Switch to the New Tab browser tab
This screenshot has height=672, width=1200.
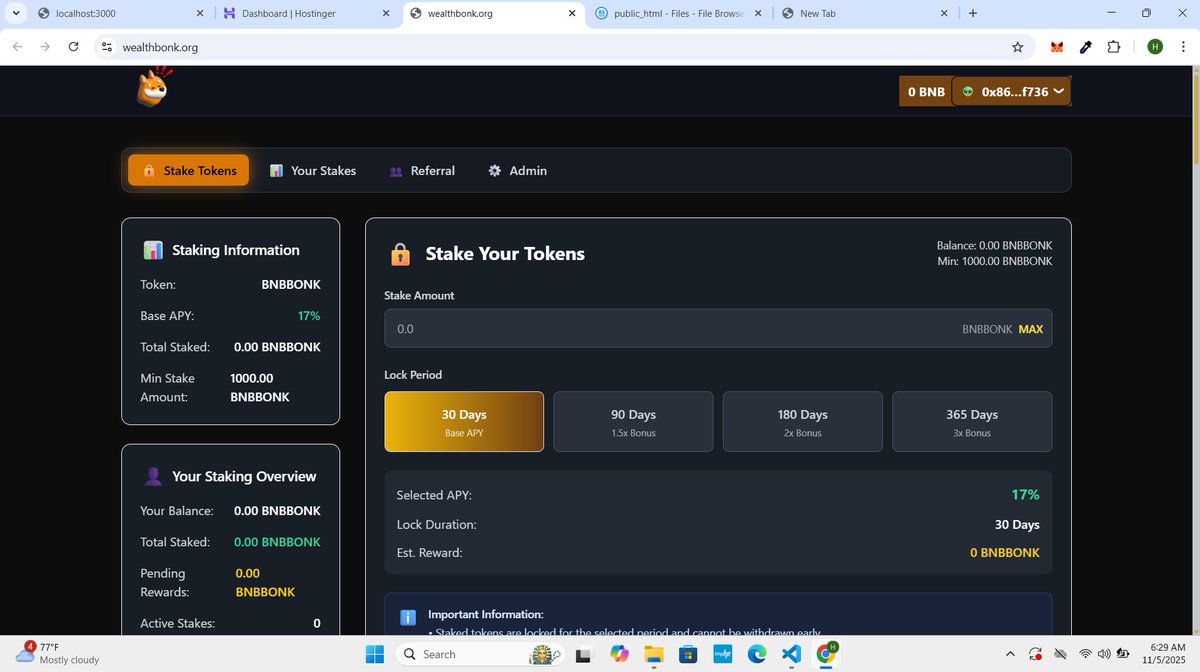[865, 14]
